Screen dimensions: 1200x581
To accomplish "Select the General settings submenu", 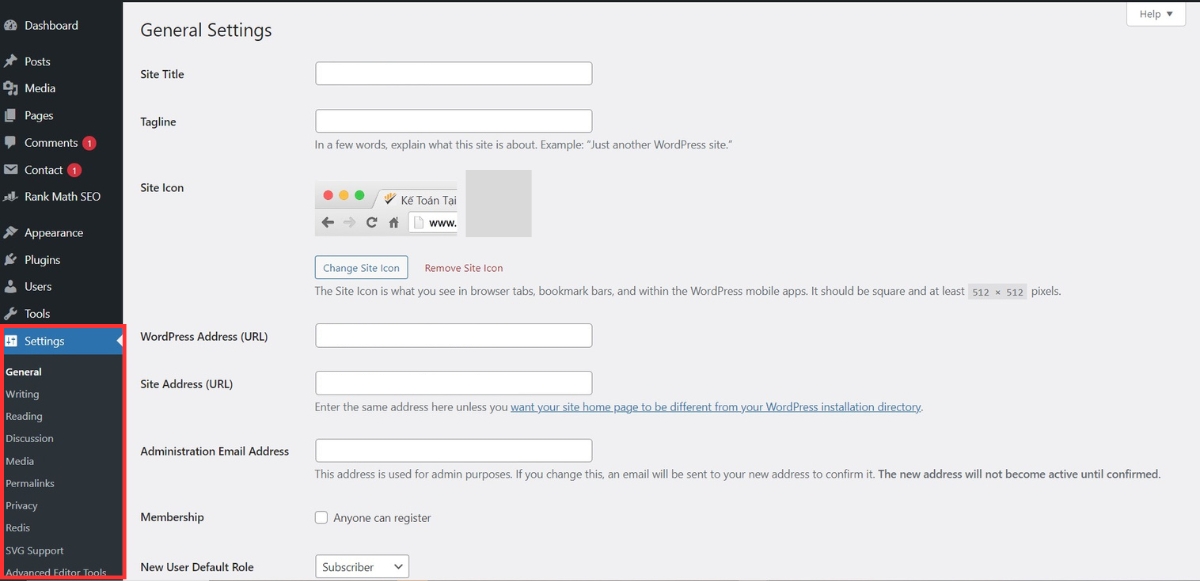I will click(x=24, y=372).
